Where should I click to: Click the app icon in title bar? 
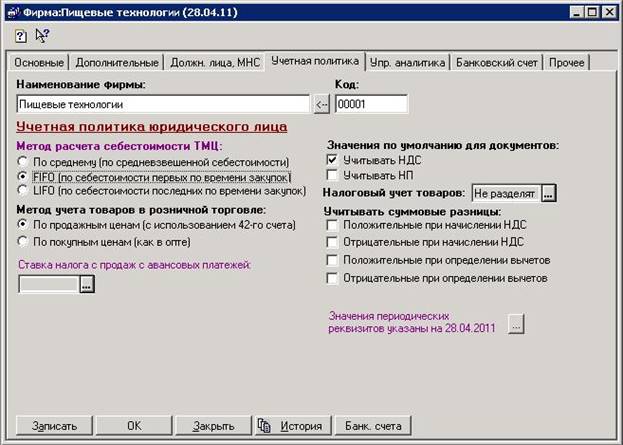click(x=11, y=10)
